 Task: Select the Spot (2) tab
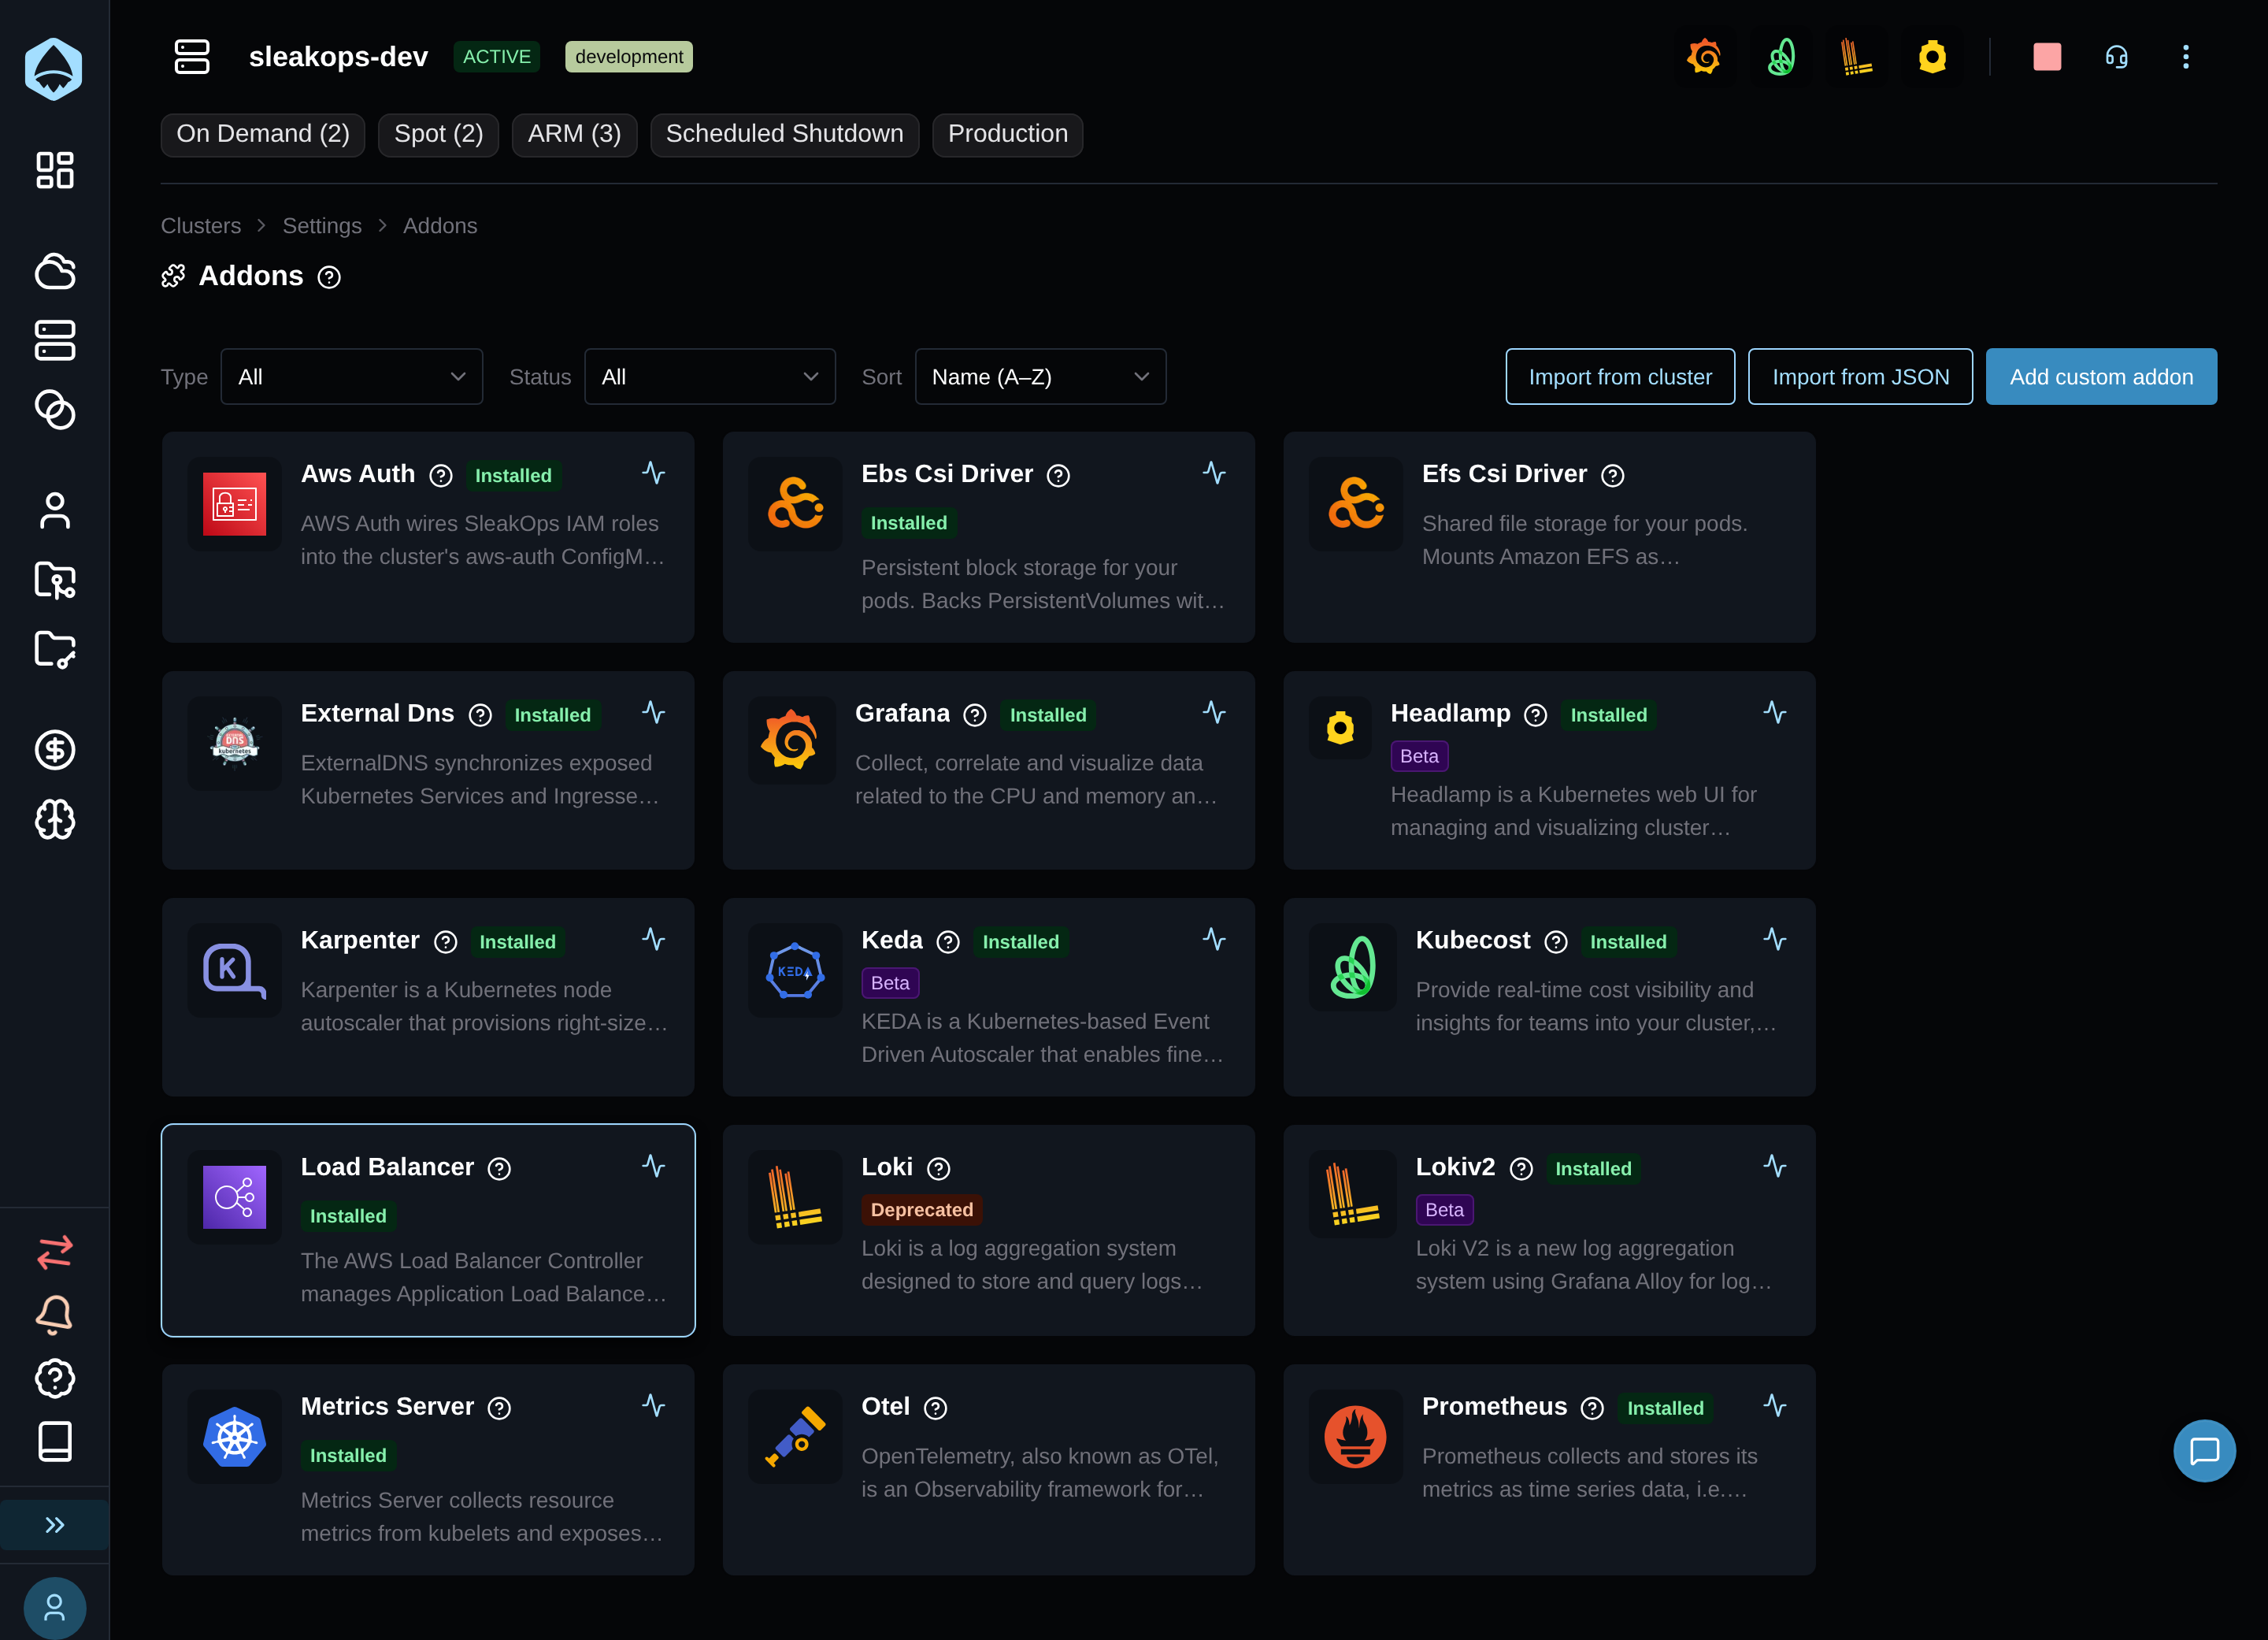point(439,134)
